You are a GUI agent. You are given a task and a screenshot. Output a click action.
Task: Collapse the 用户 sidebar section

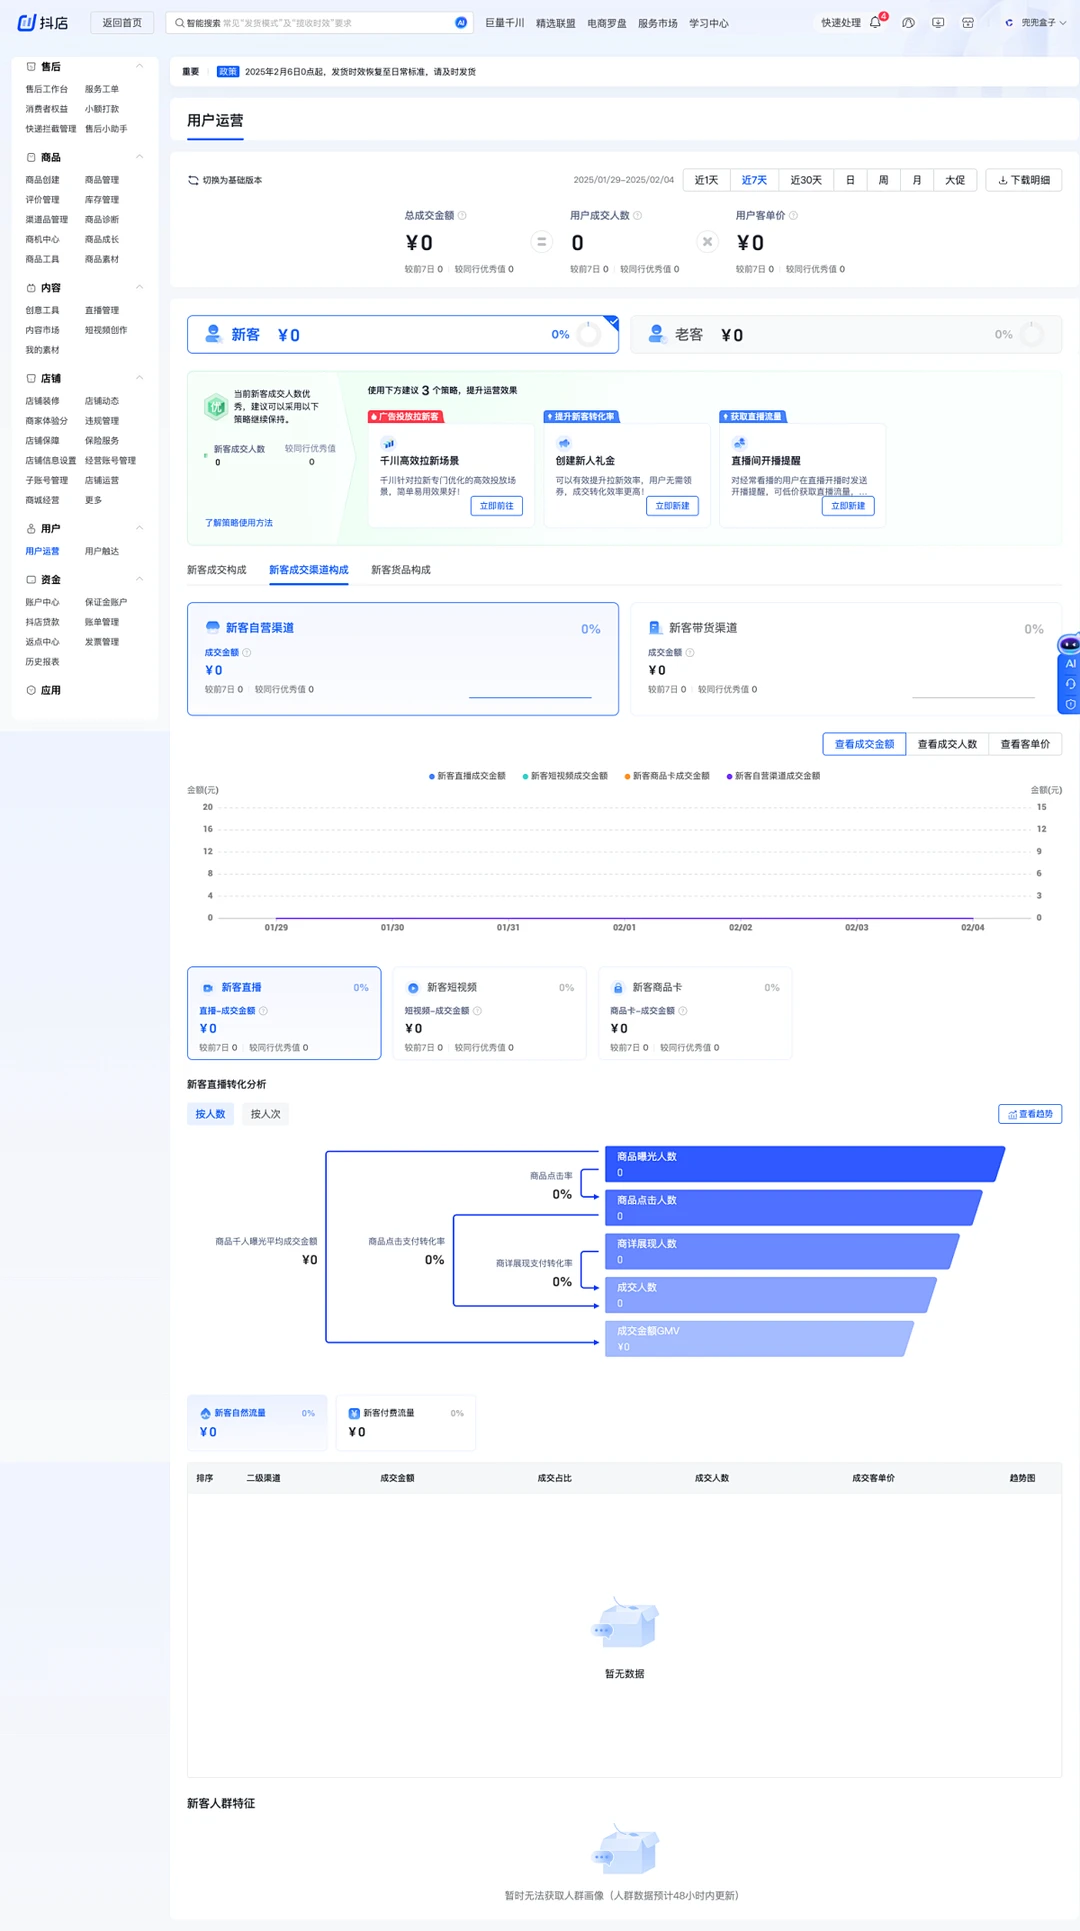click(139, 528)
